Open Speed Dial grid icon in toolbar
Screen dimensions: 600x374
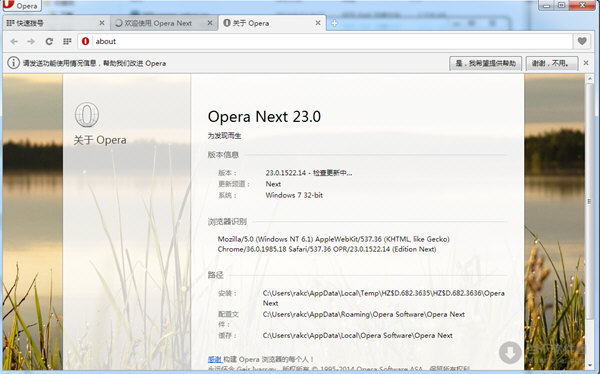(67, 41)
